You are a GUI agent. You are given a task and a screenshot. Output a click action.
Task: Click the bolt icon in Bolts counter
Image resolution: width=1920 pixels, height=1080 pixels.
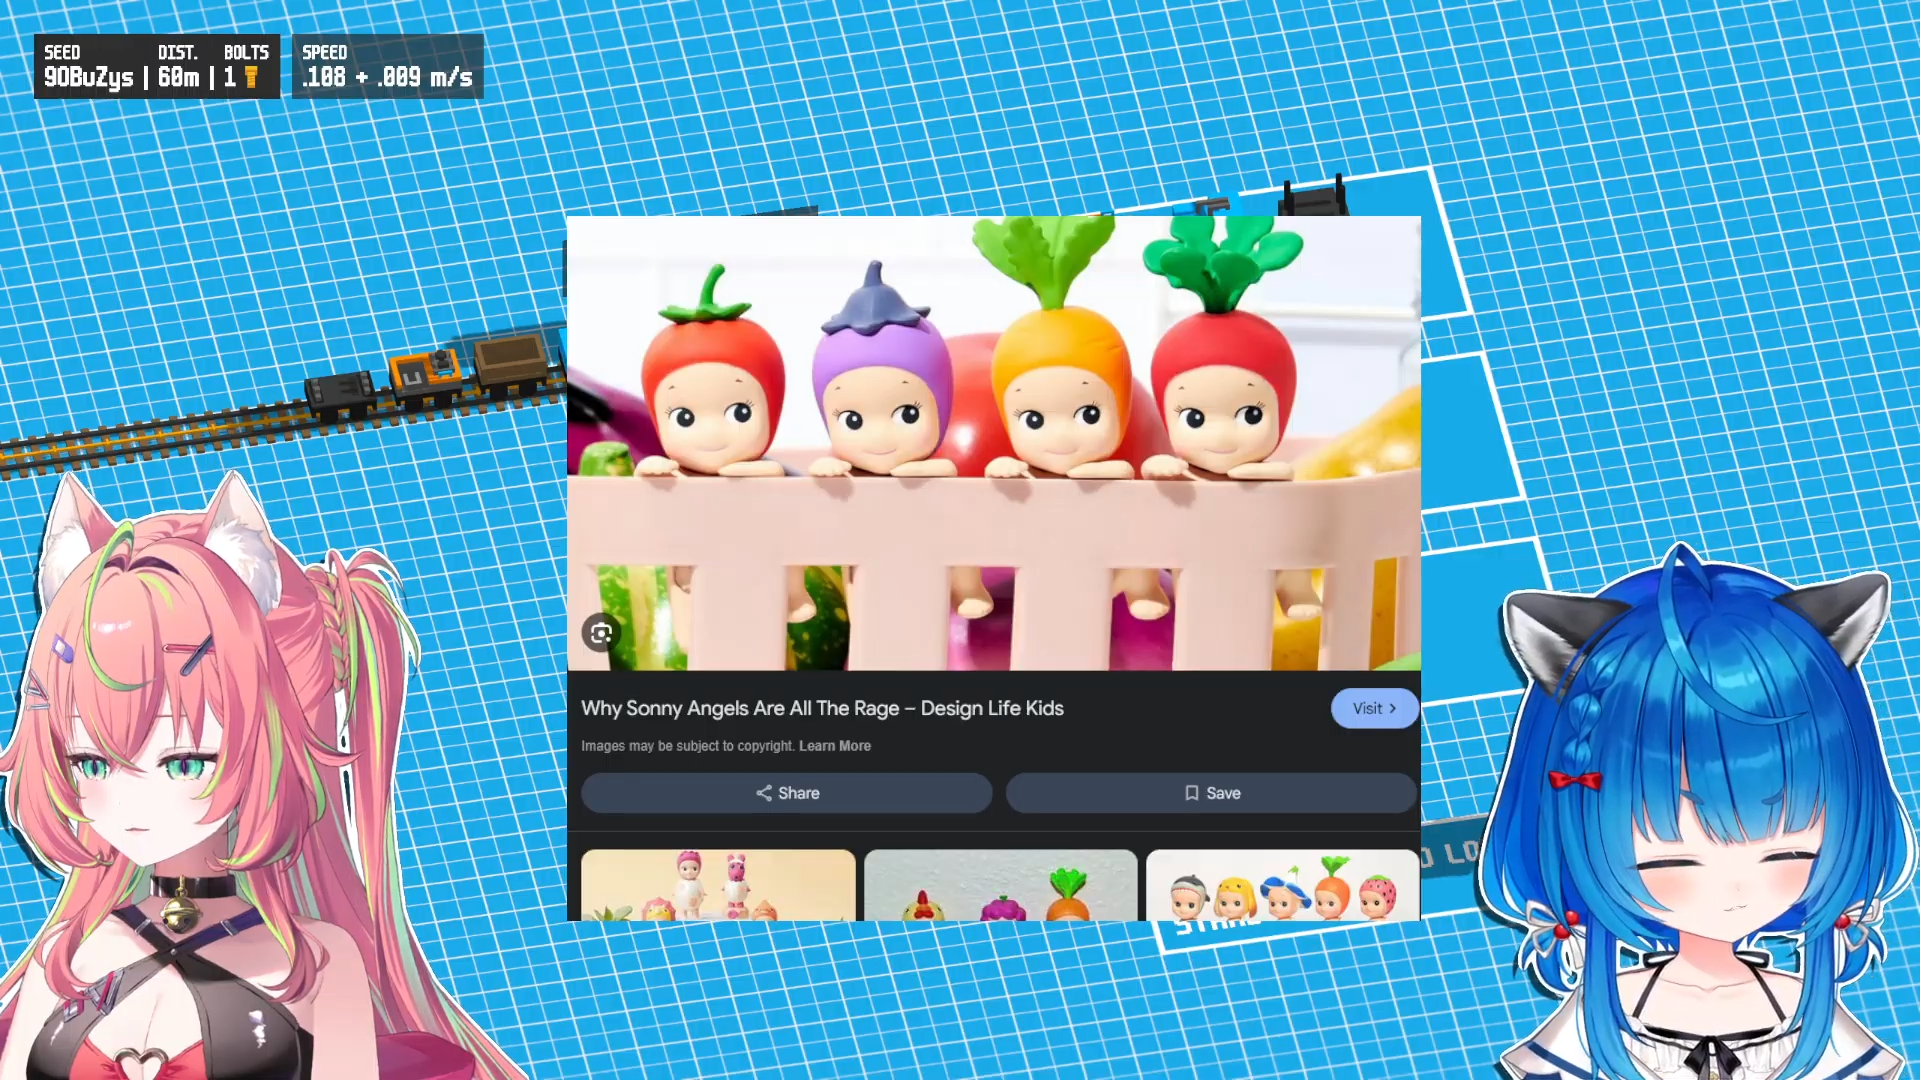[x=251, y=77]
